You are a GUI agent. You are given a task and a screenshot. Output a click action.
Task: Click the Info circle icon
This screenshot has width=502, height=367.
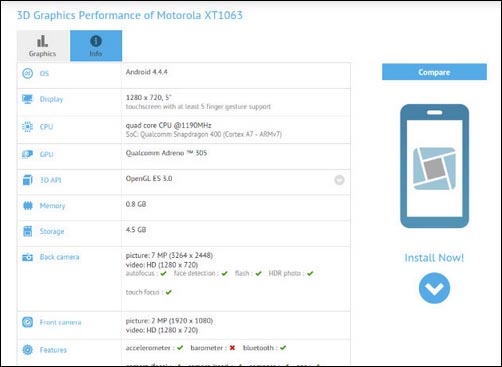coord(96,41)
